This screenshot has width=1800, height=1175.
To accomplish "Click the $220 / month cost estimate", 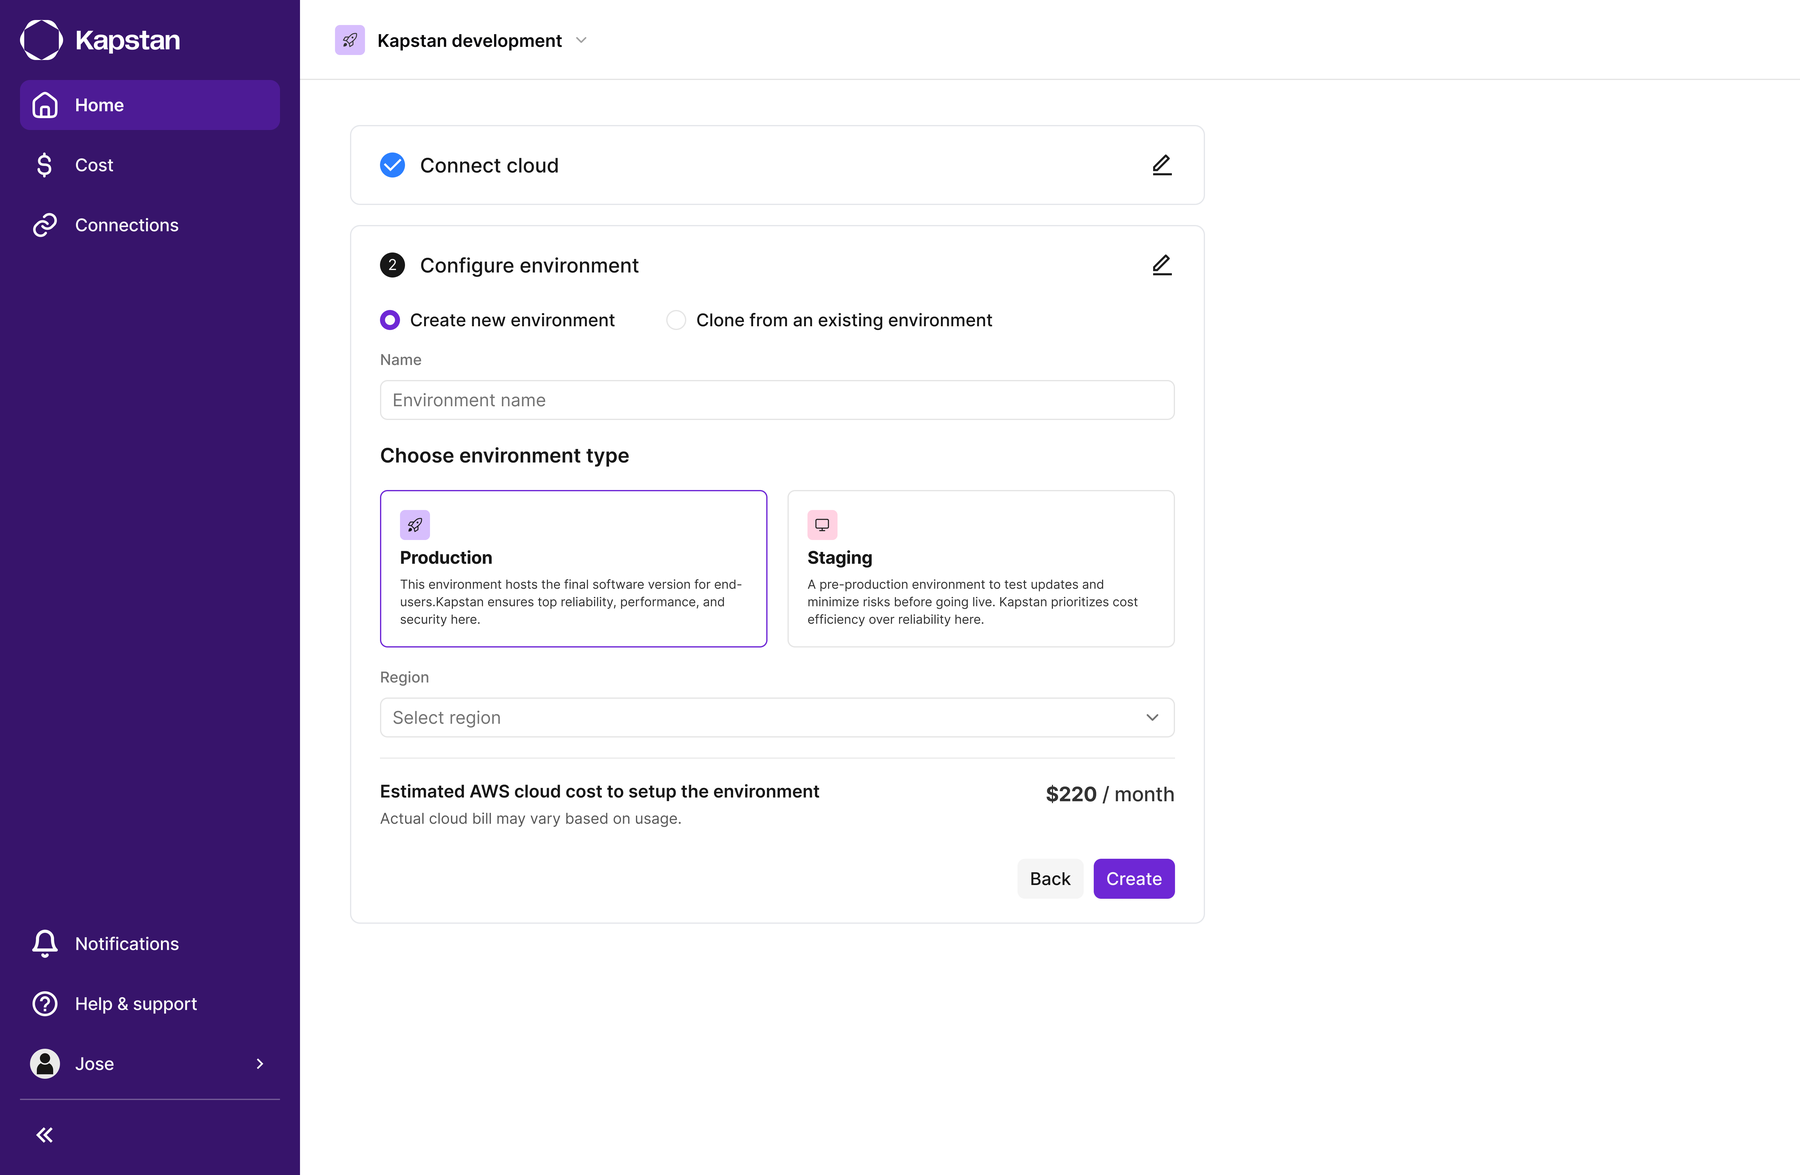I will 1110,795.
